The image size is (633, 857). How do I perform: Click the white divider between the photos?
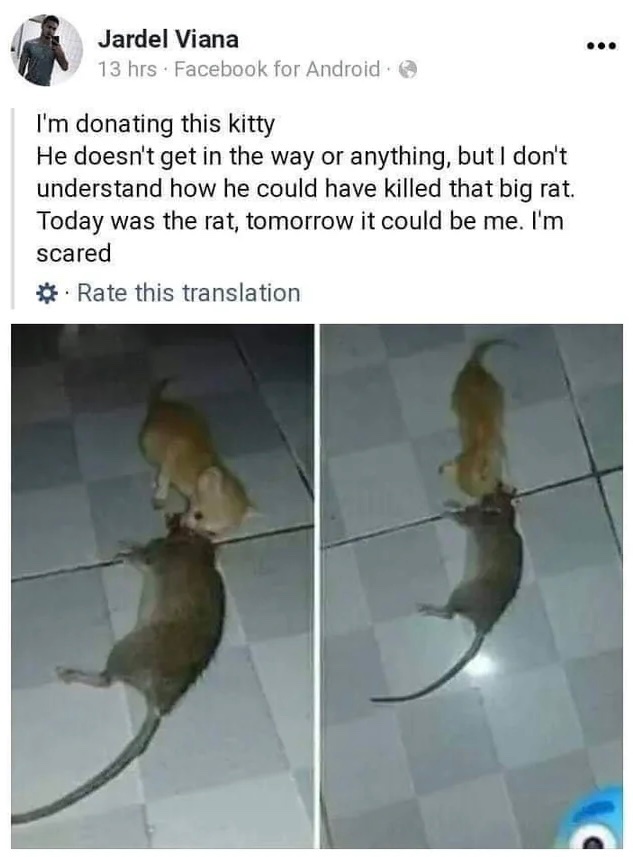[x=318, y=586]
